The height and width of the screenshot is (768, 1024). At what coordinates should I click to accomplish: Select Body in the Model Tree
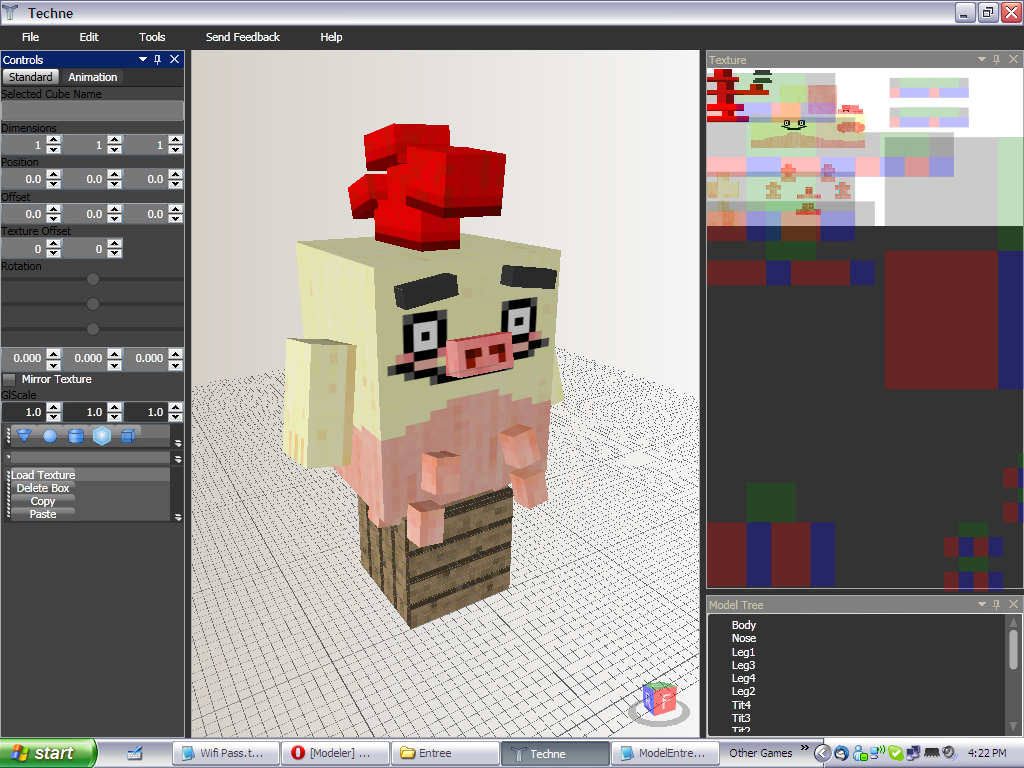[x=744, y=625]
